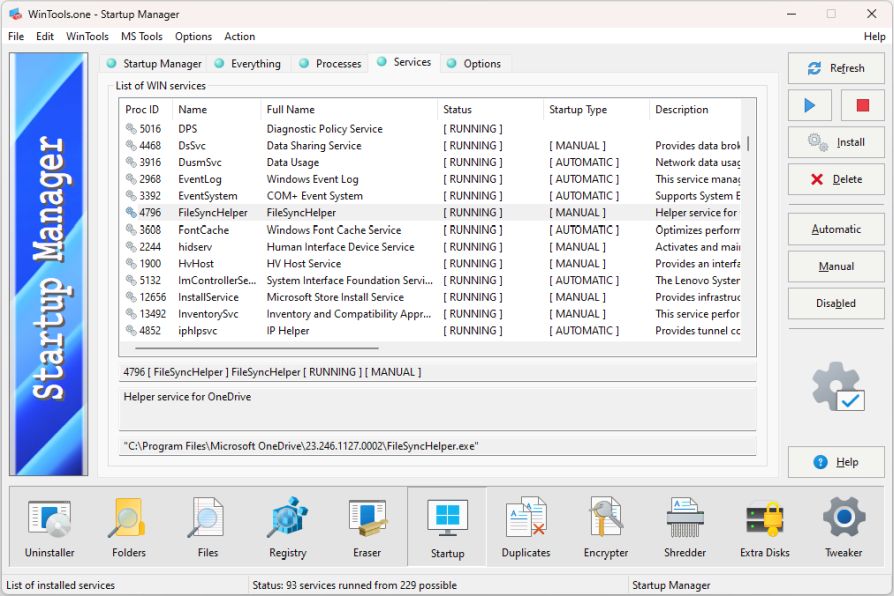Image resolution: width=894 pixels, height=596 pixels.
Task: Open the Edit menu
Action: point(44,37)
